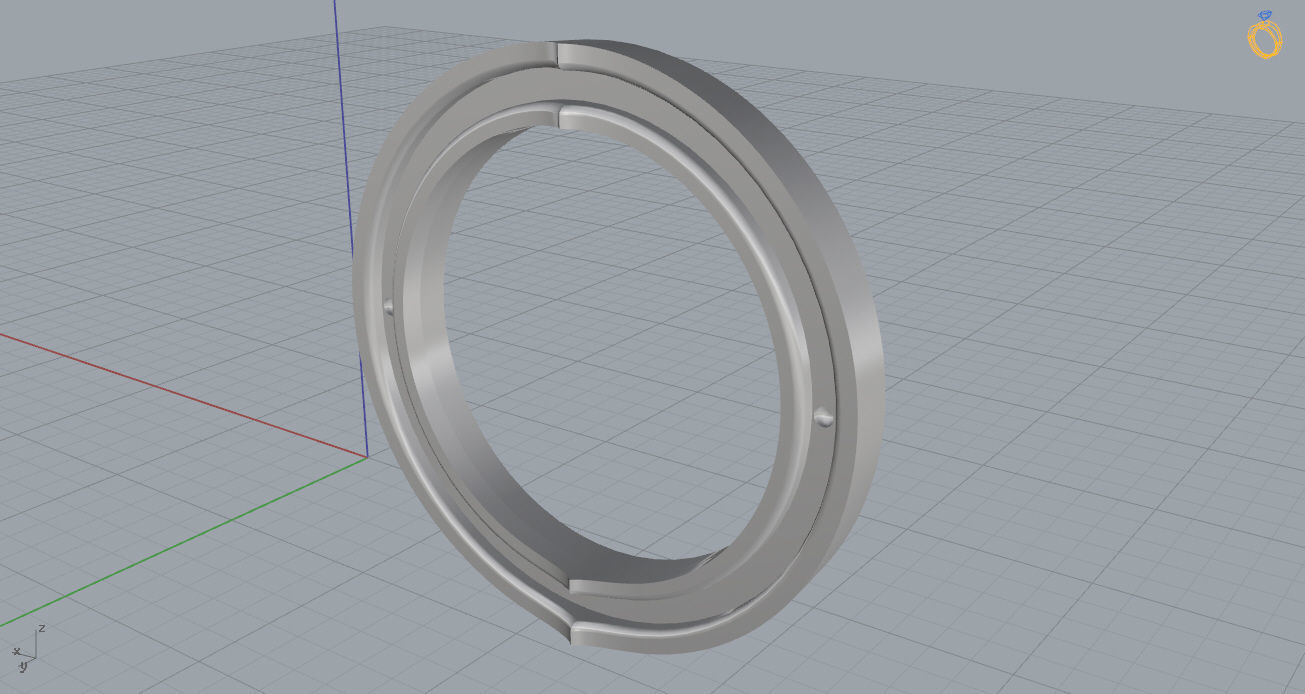Click the gold ring with gem icon
The height and width of the screenshot is (694, 1305).
coord(1265,36)
